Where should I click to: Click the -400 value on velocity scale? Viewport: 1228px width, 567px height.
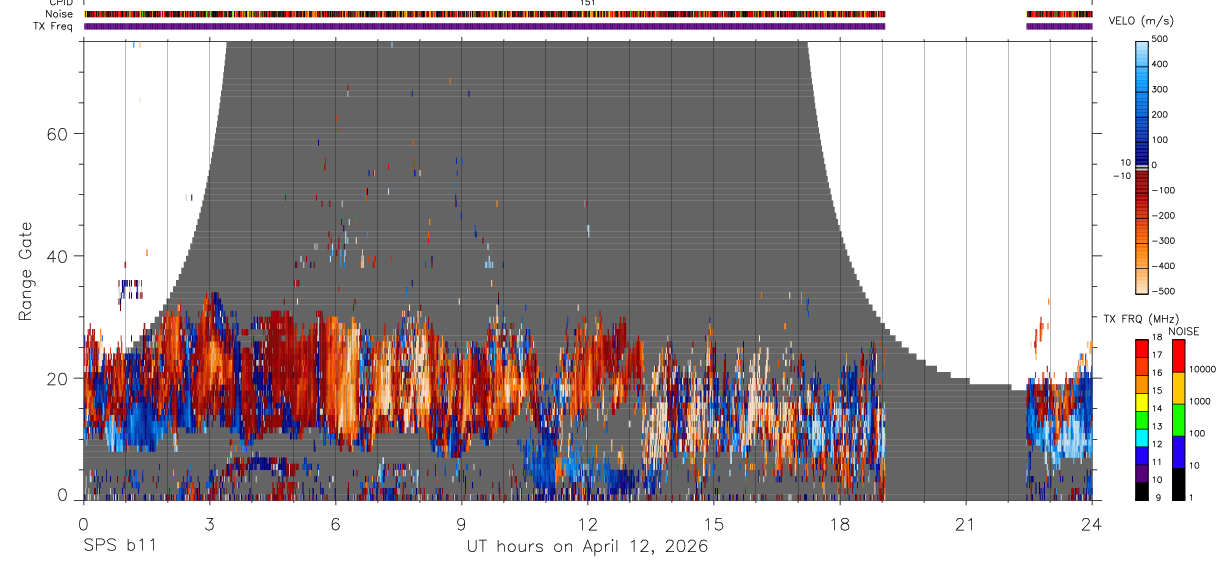pyautogui.click(x=1162, y=266)
